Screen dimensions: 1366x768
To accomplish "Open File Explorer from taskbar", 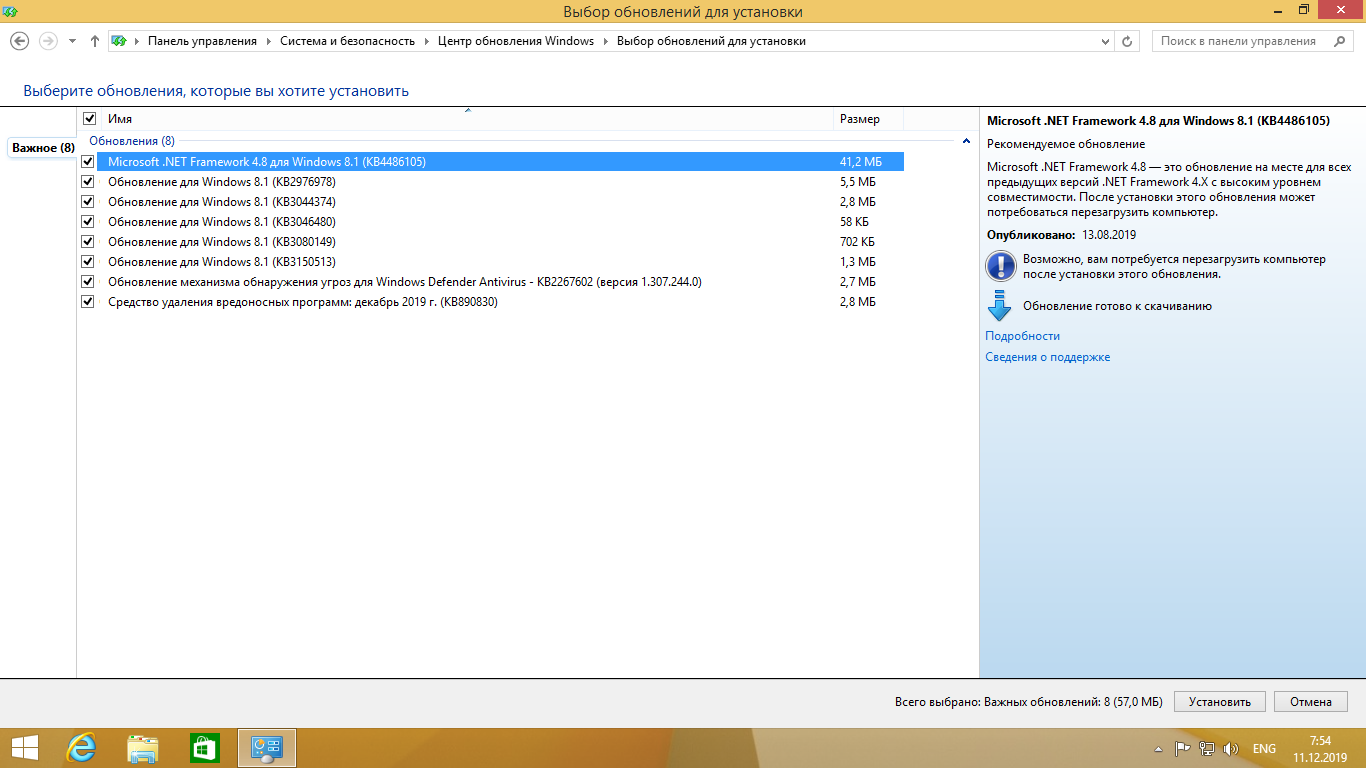I will (143, 748).
